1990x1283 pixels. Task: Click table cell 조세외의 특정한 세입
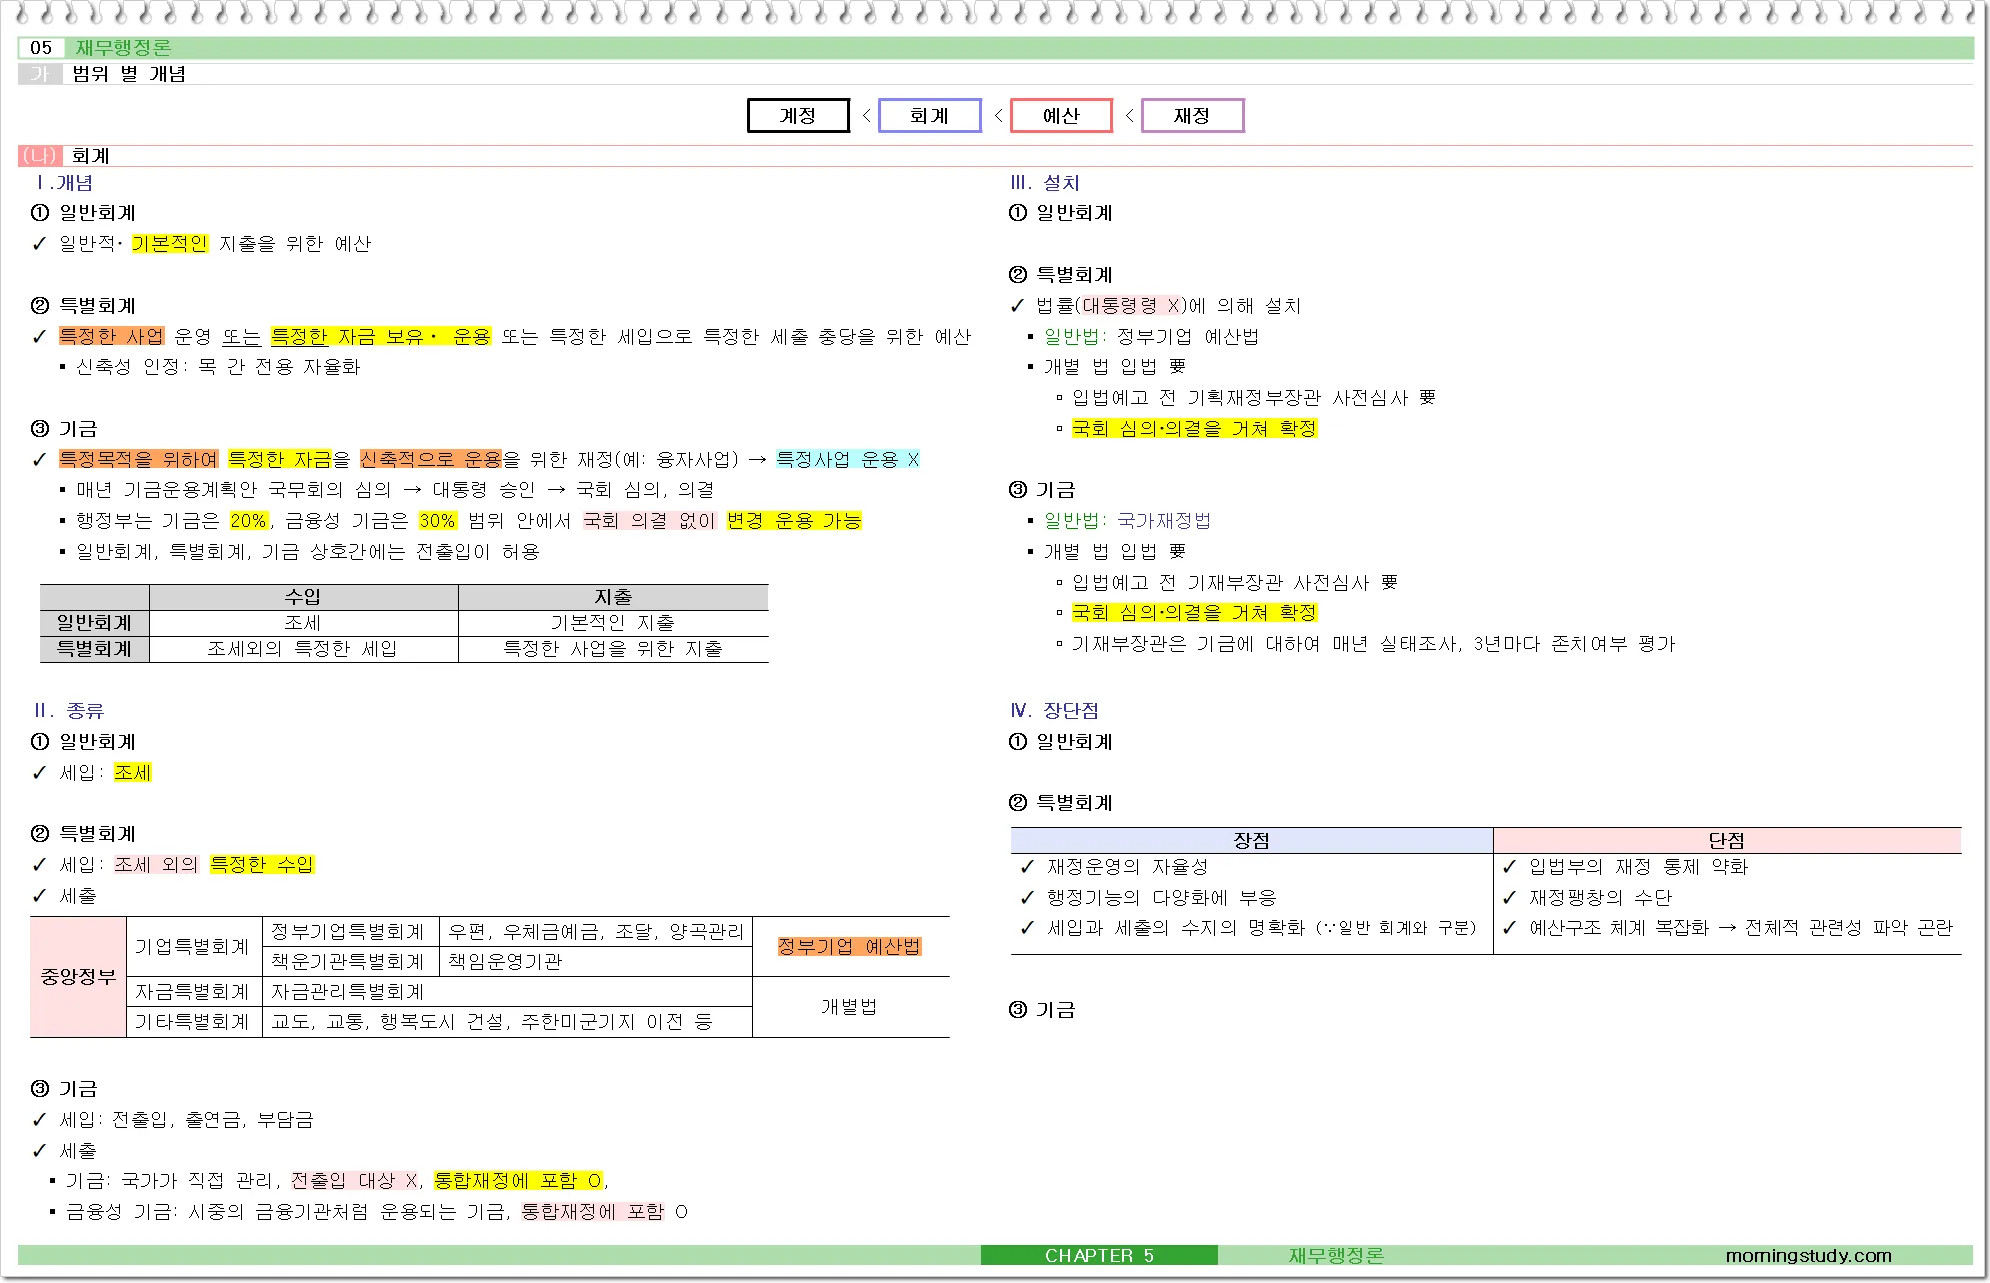pyautogui.click(x=303, y=649)
